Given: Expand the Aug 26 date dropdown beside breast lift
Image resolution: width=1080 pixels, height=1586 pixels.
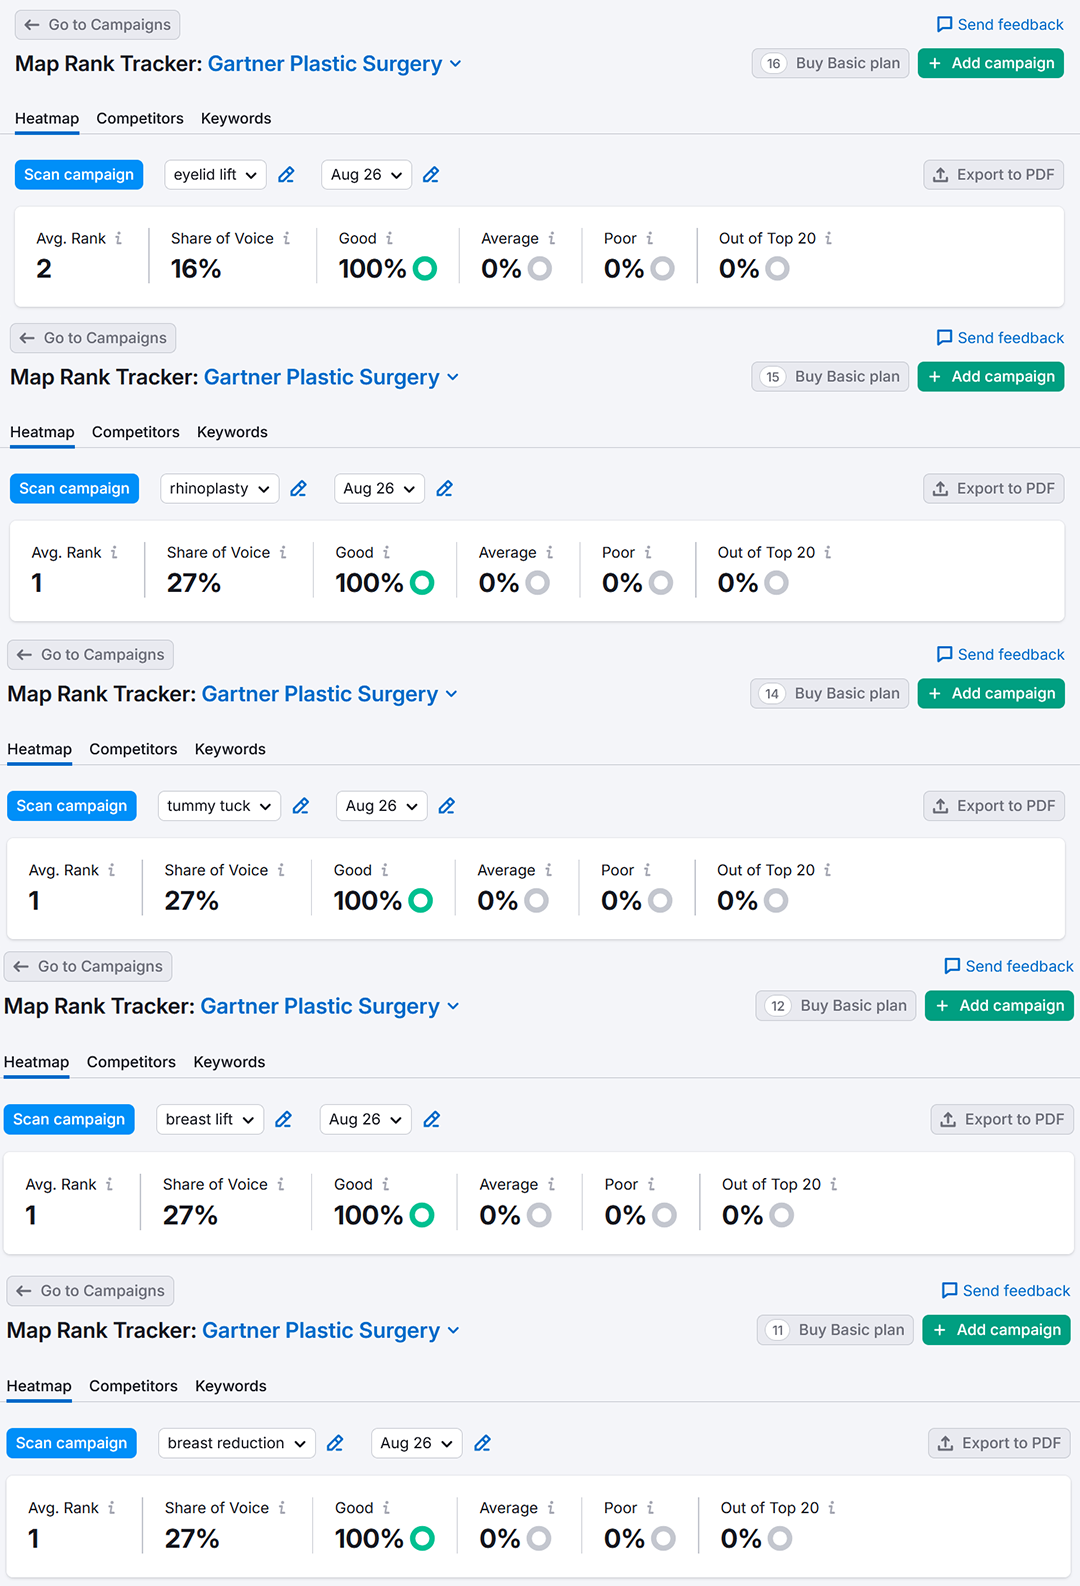Looking at the screenshot, I should point(365,1120).
